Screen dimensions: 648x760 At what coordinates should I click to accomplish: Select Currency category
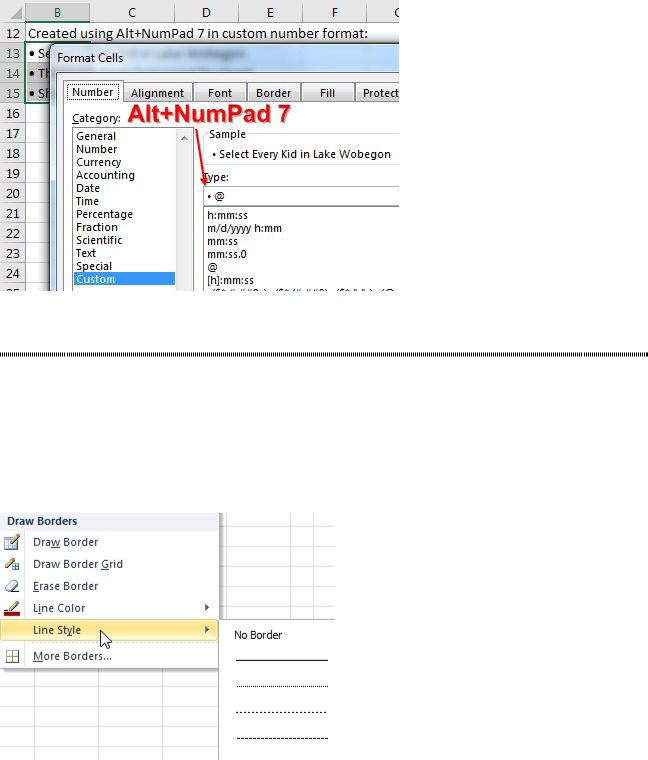125,162
